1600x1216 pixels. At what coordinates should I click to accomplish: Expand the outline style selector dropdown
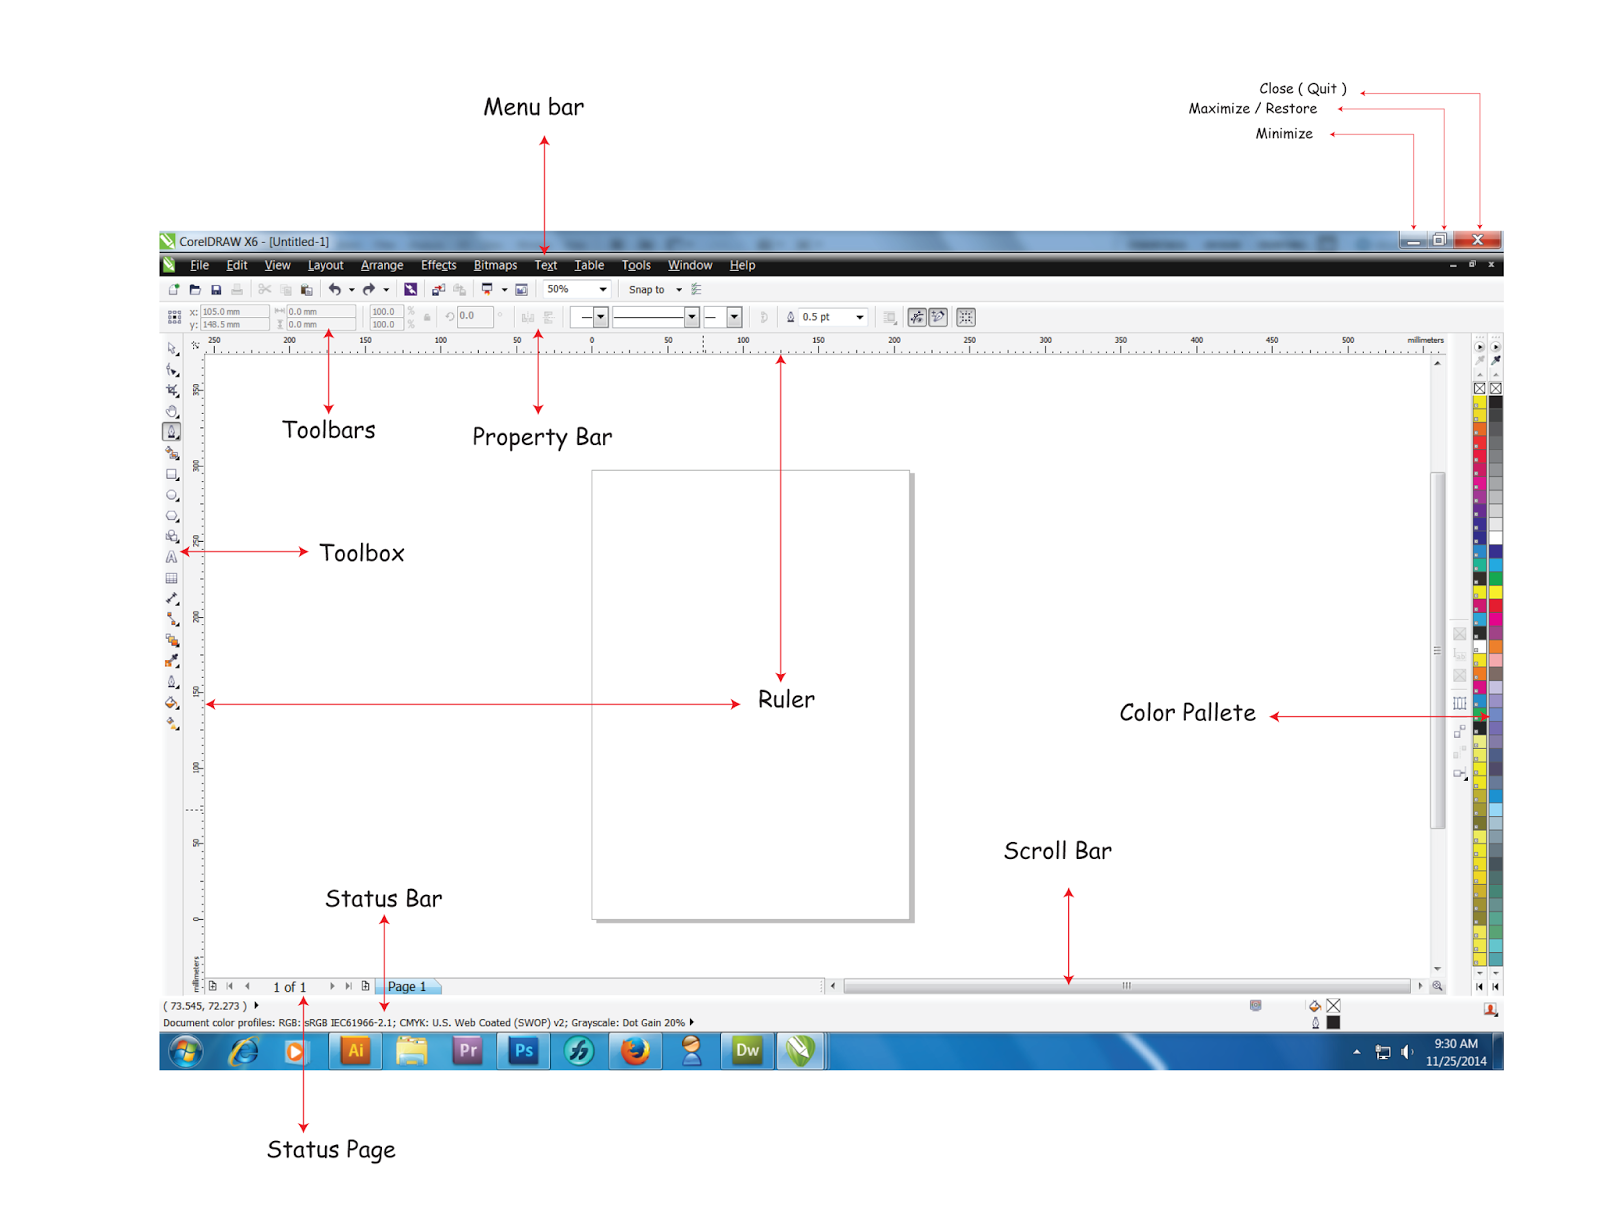[692, 317]
